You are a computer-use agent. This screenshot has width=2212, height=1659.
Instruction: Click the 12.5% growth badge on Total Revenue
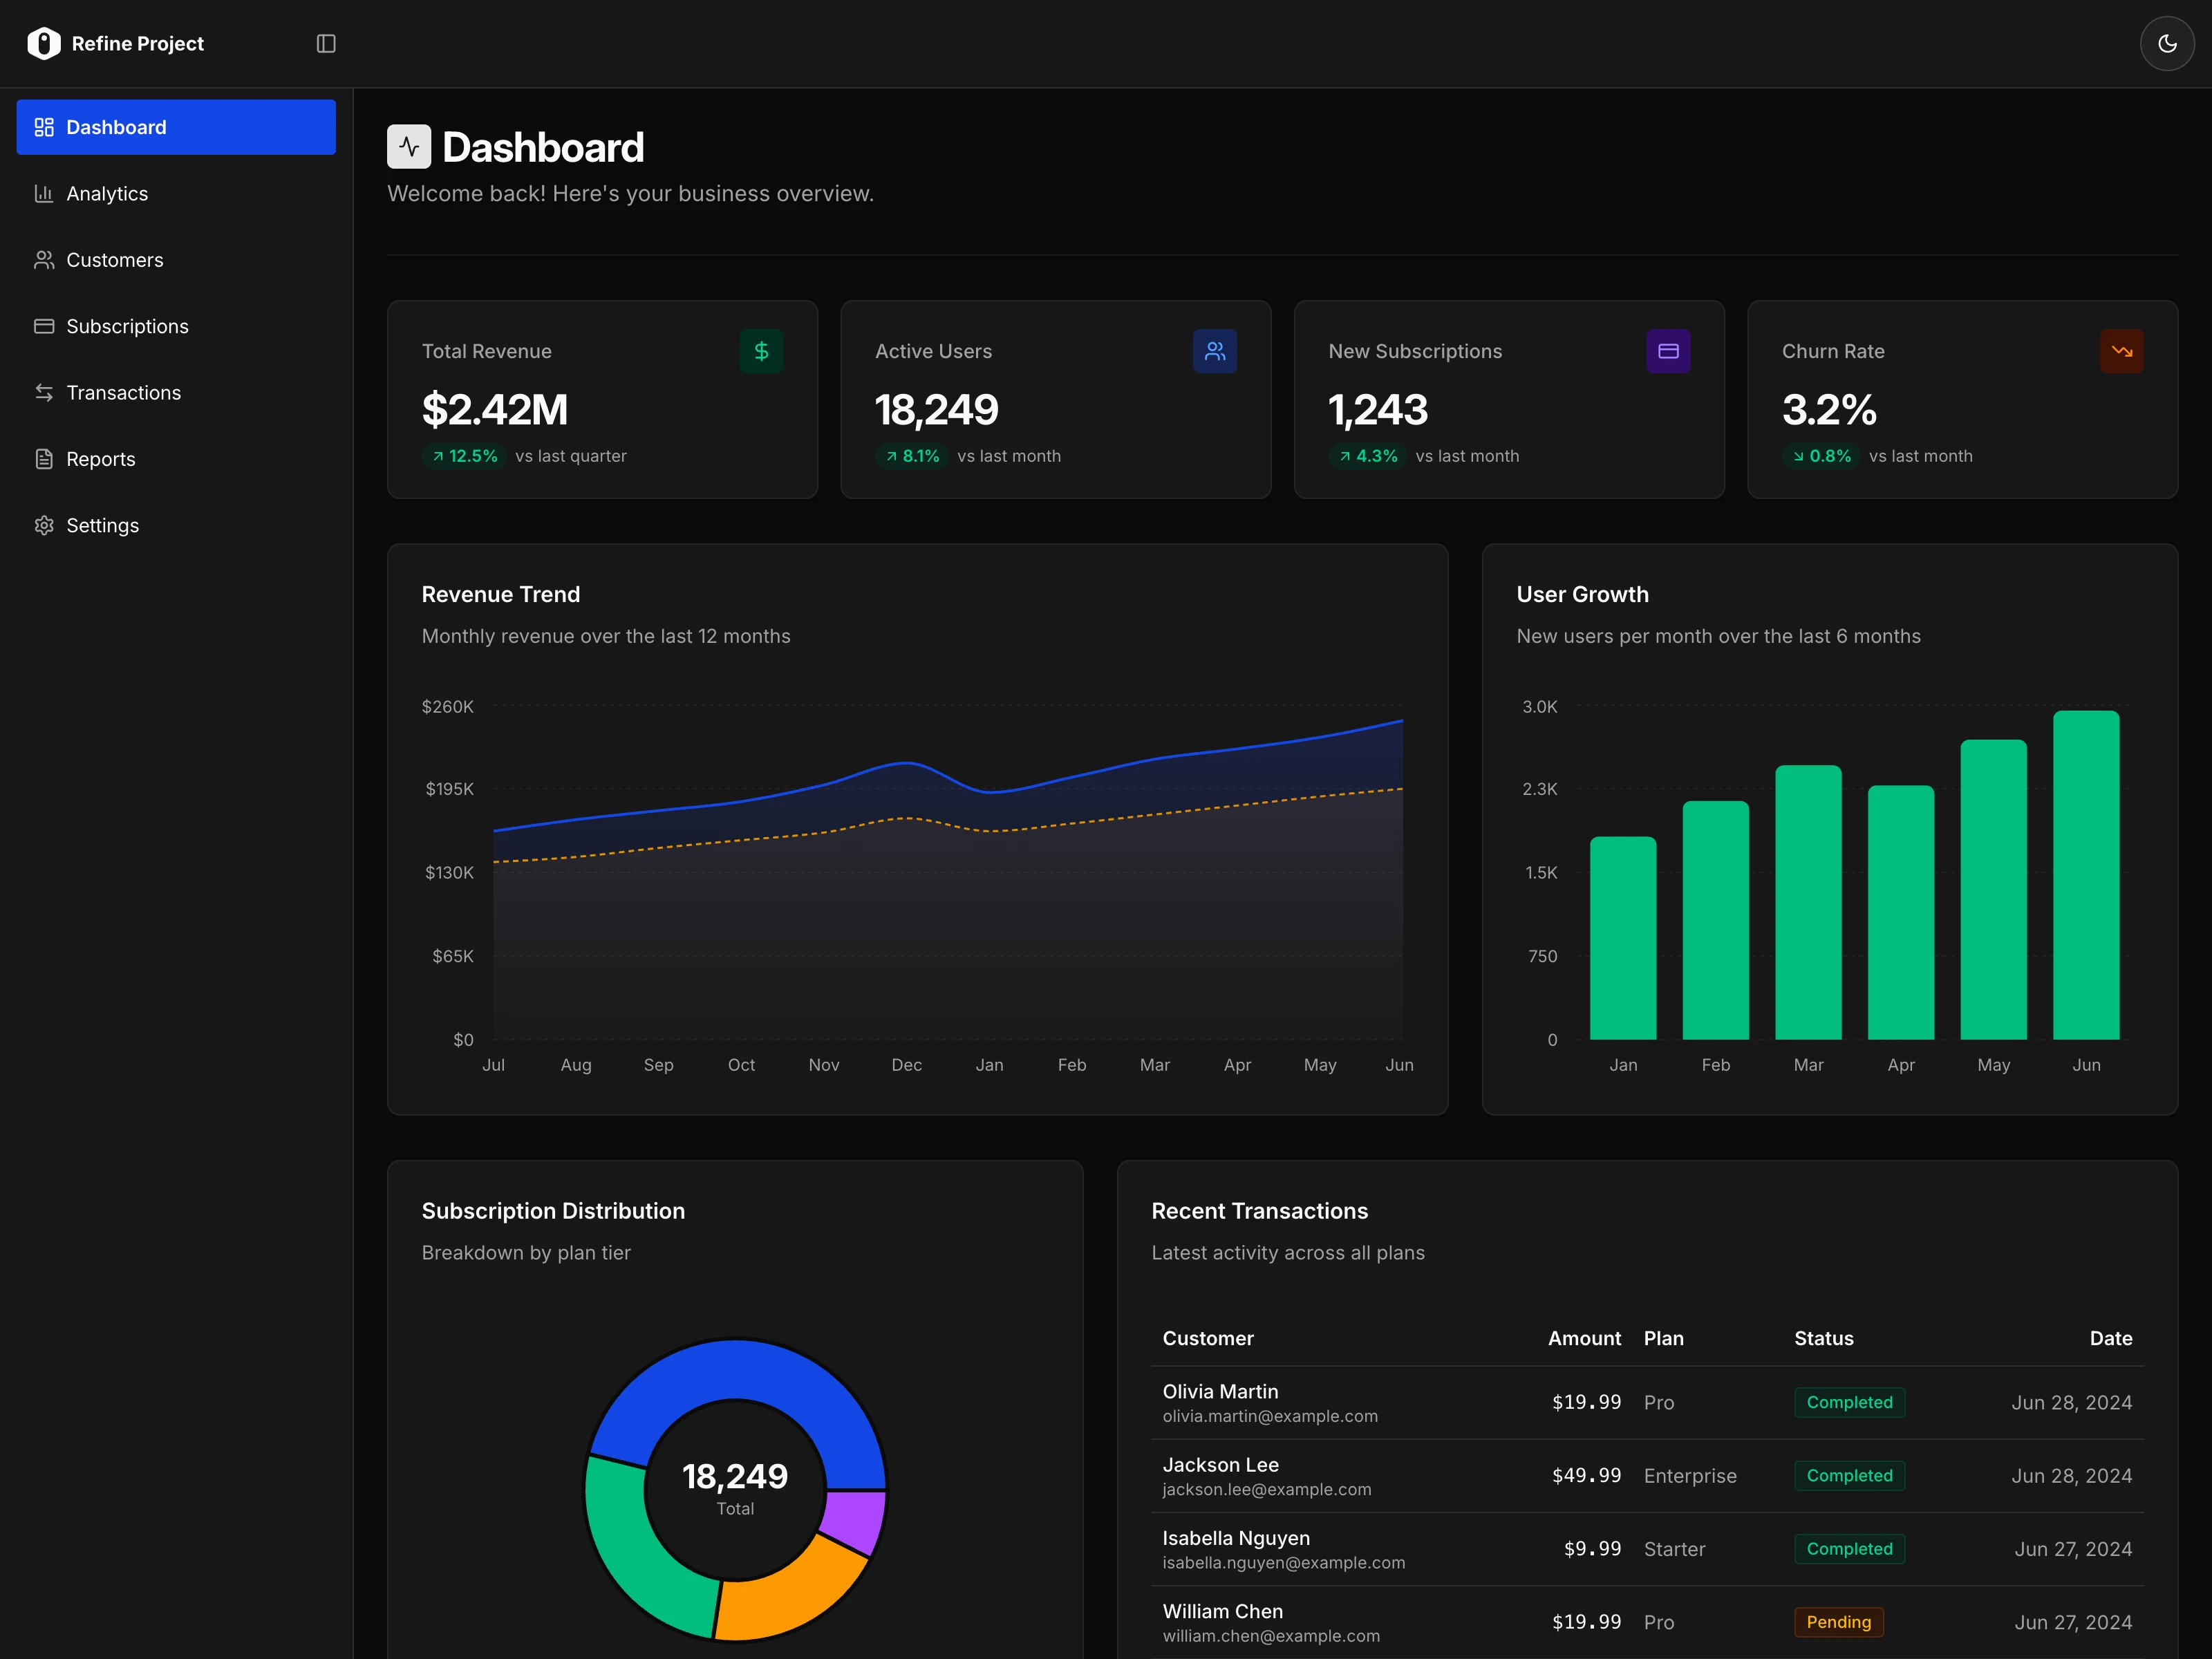(464, 456)
